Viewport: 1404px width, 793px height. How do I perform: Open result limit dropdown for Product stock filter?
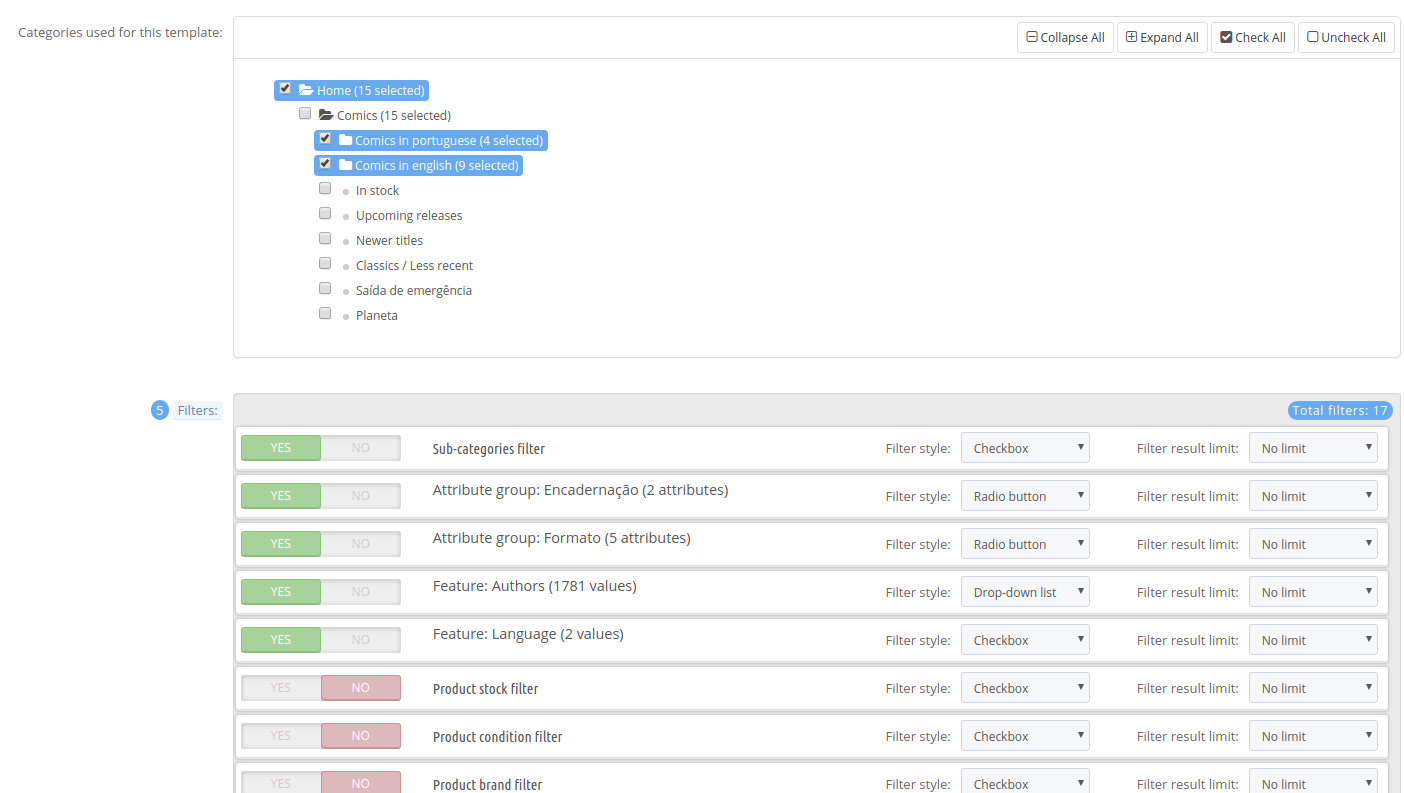pos(1313,688)
